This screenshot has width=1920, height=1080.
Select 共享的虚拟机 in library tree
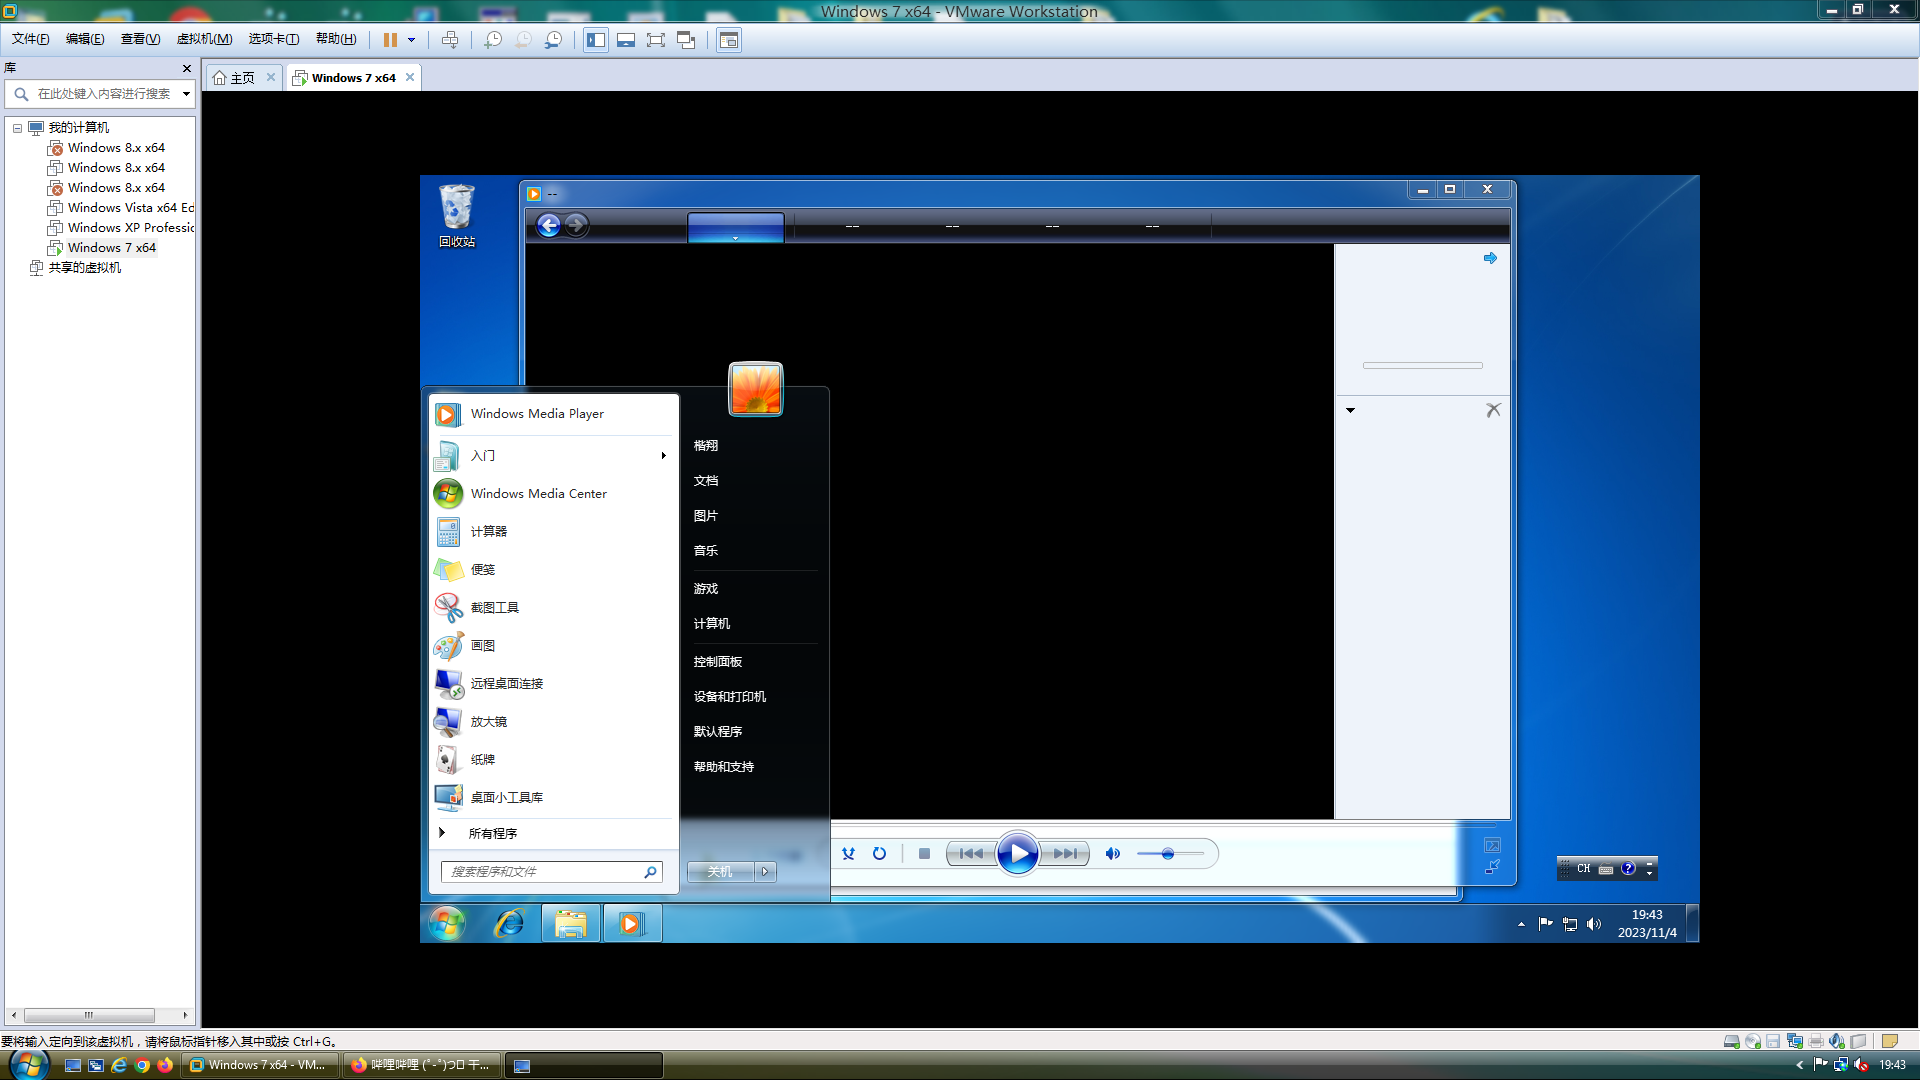[x=76, y=268]
